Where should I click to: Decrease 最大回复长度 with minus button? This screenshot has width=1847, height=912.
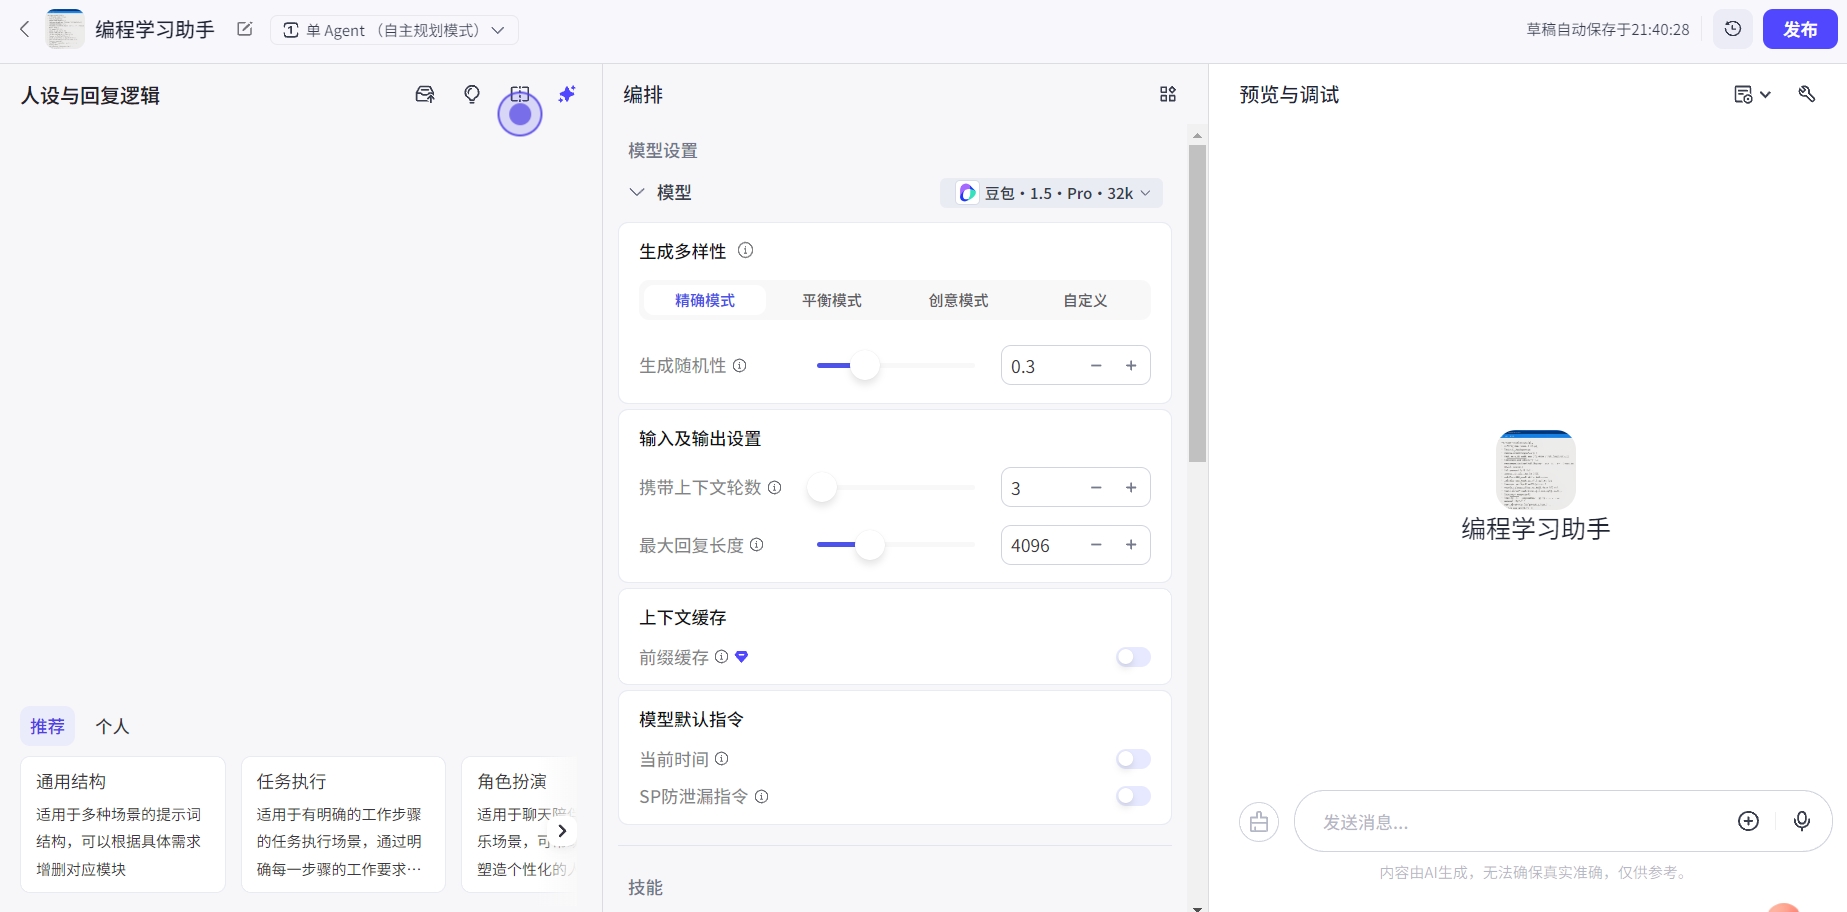[x=1096, y=545]
